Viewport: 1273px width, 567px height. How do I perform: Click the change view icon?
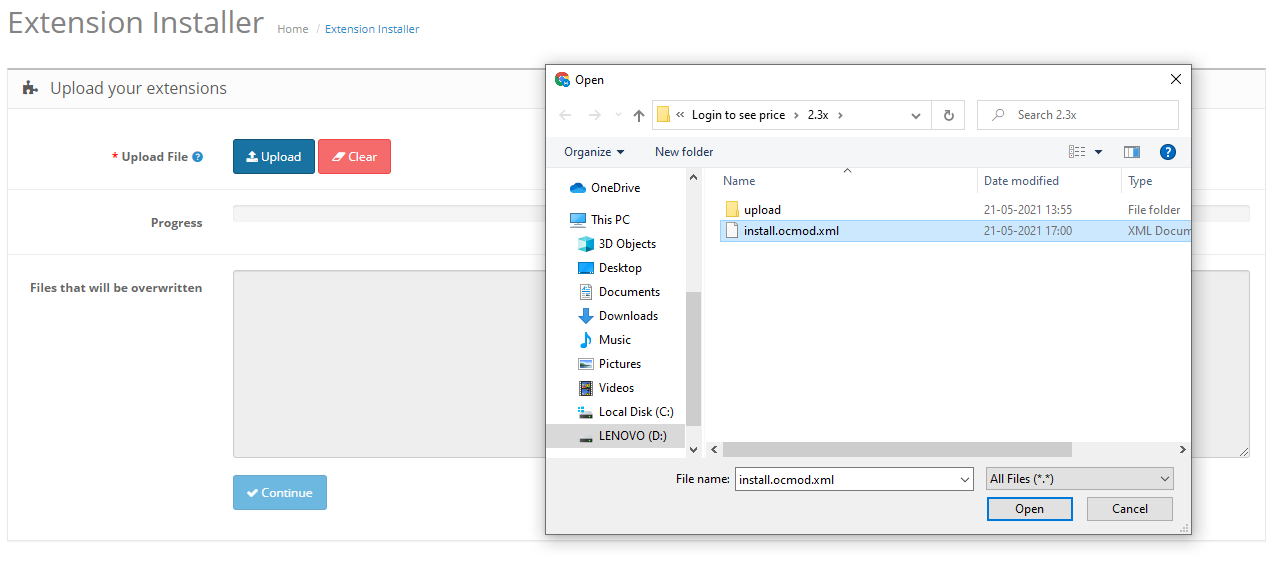tap(1077, 152)
